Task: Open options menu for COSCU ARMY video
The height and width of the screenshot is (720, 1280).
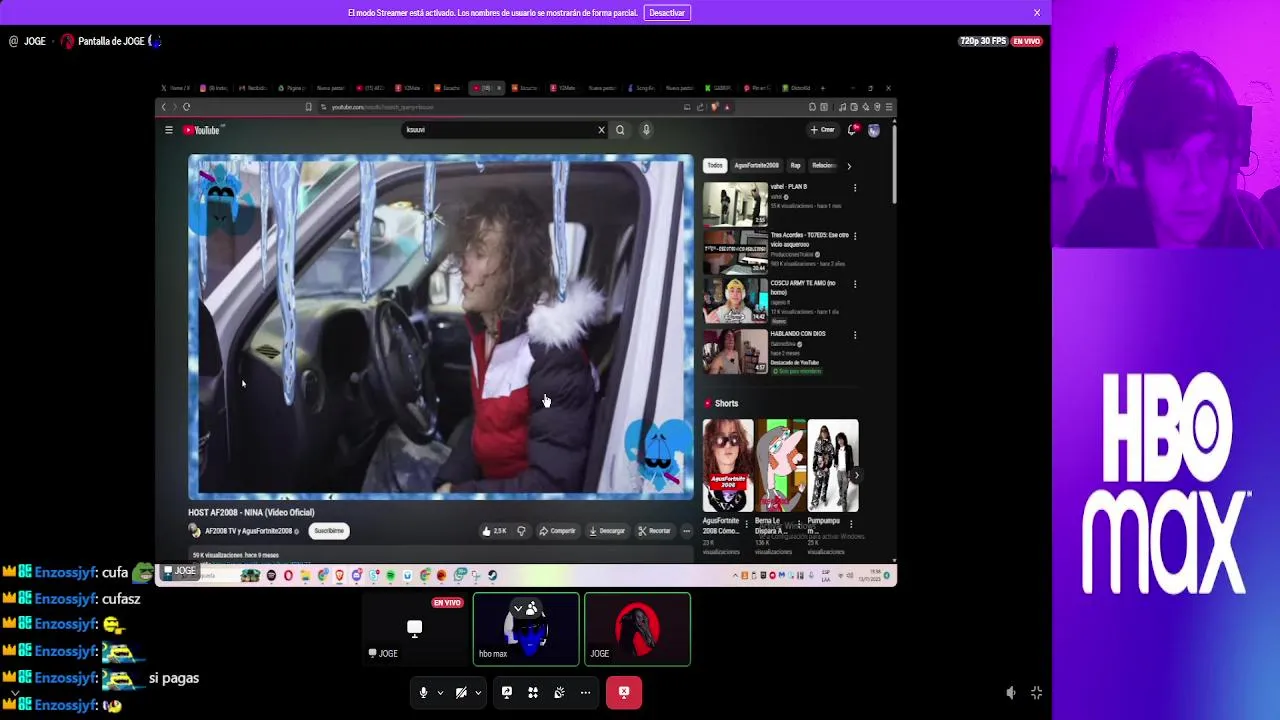Action: click(855, 284)
